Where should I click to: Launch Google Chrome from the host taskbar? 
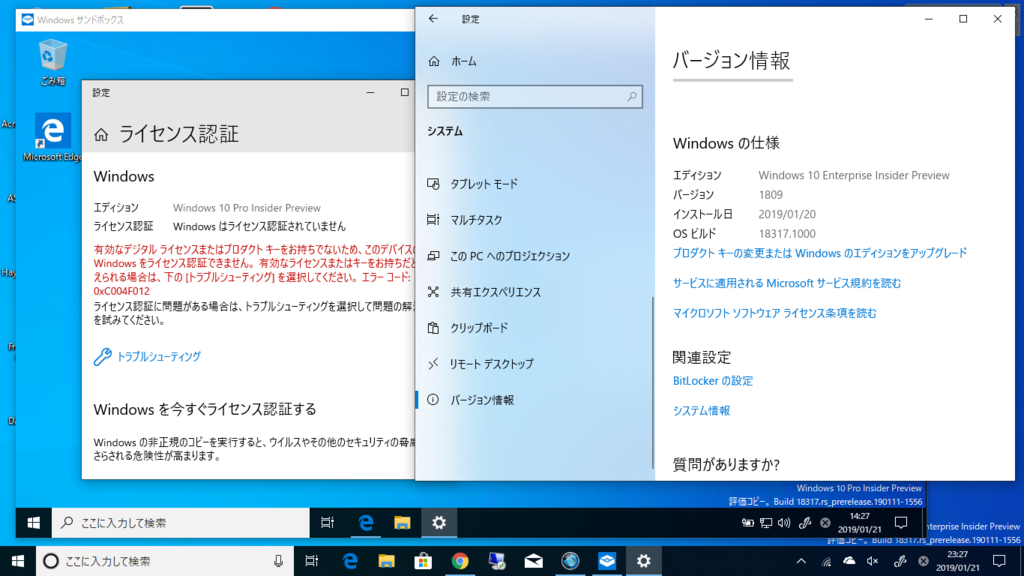pyautogui.click(x=460, y=562)
